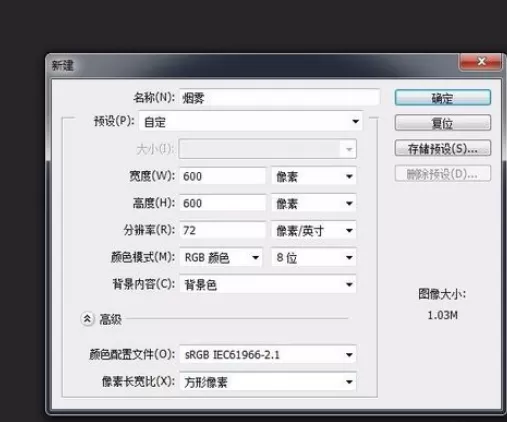Click the 存储预设(S)... button
The width and height of the screenshot is (507, 422).
(443, 148)
